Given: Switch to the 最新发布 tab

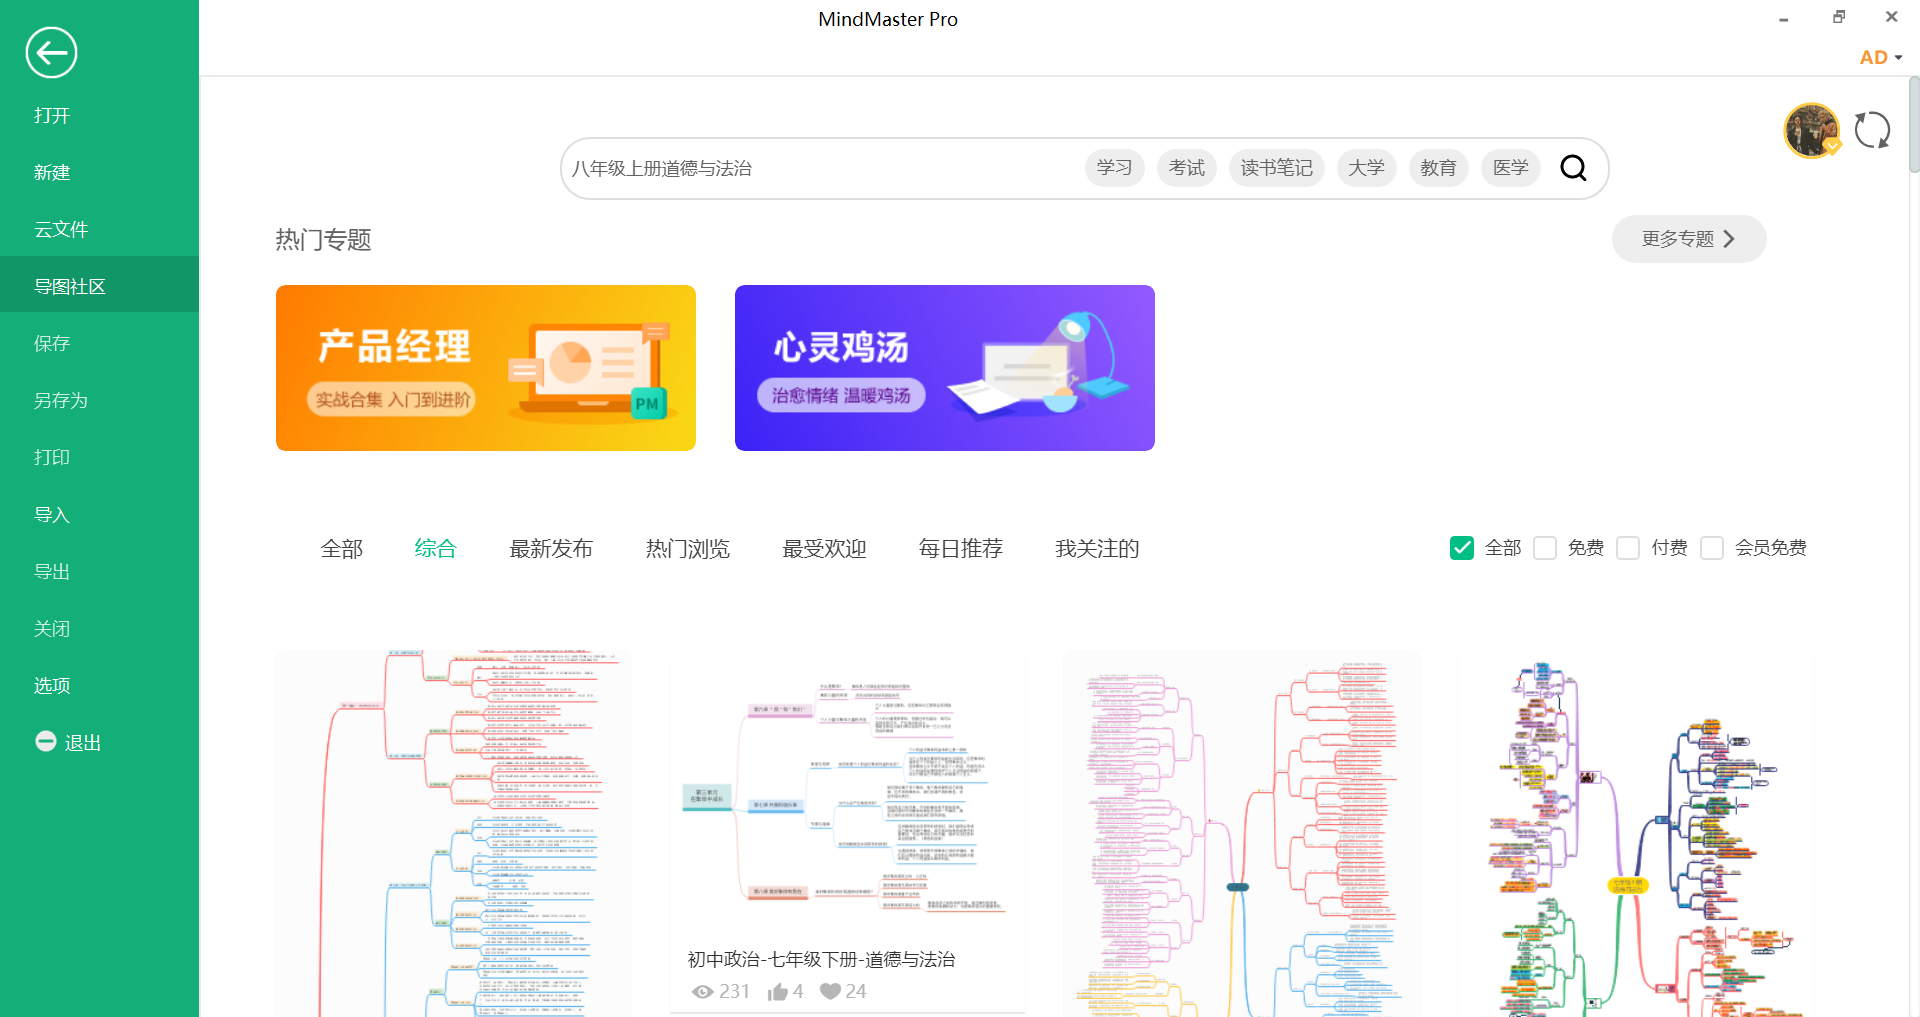Looking at the screenshot, I should tap(551, 548).
